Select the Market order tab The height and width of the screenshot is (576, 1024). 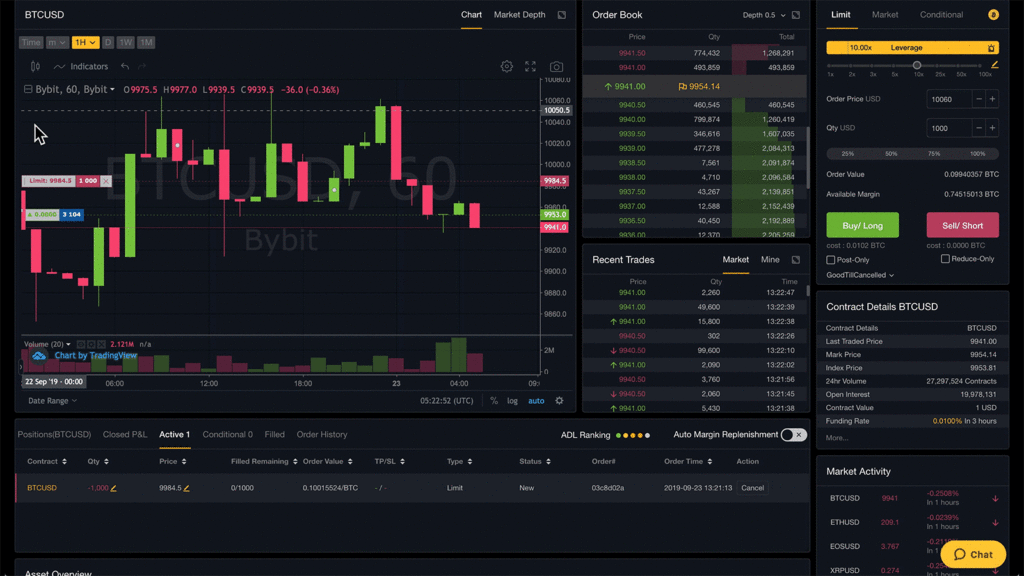(885, 15)
